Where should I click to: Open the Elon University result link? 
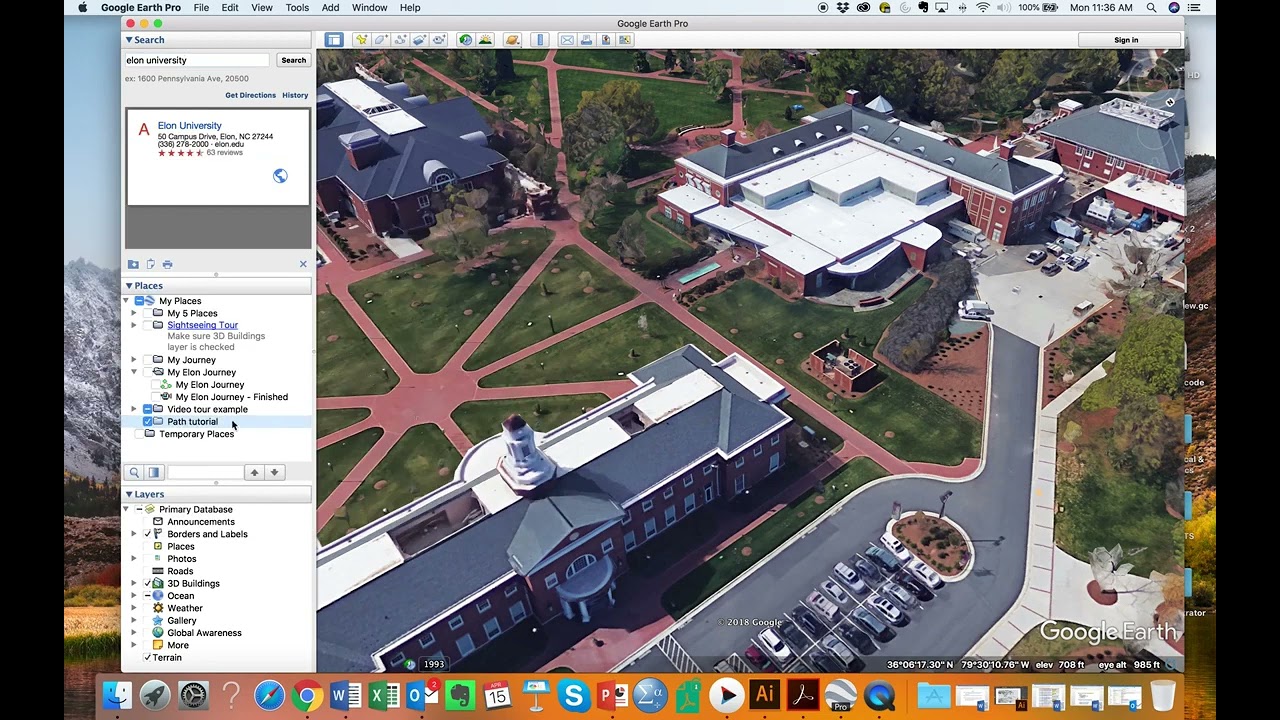tap(189, 126)
